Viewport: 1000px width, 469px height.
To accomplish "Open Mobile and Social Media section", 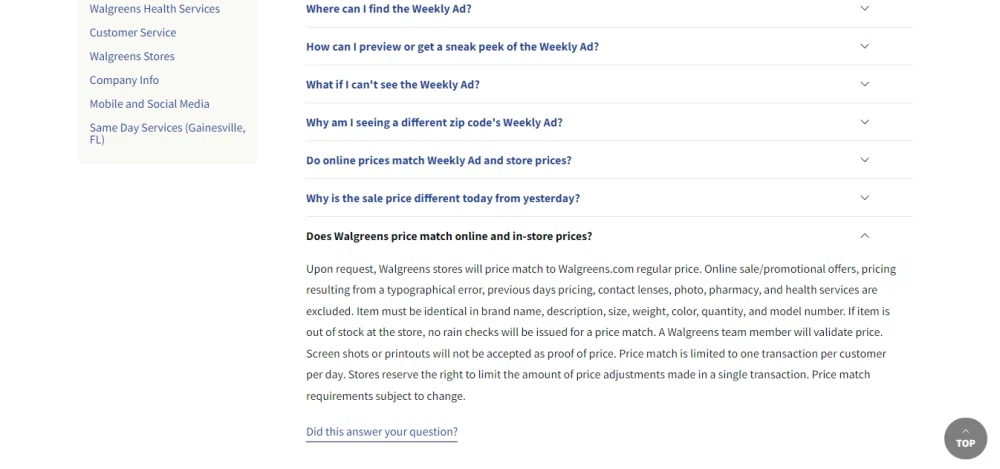I will click(149, 104).
